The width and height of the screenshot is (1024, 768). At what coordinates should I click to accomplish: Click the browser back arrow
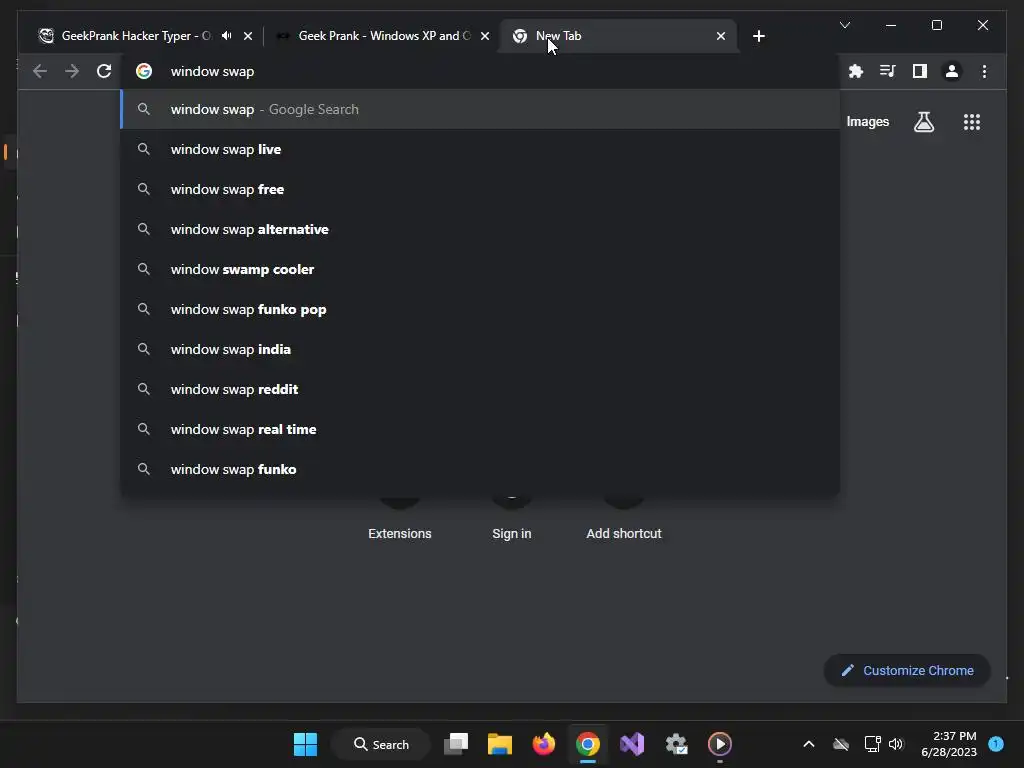pos(40,71)
